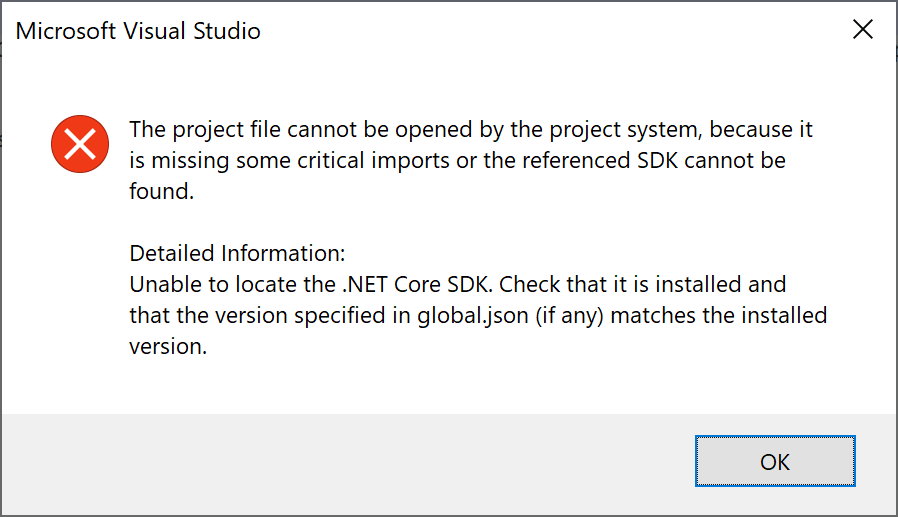Close the Microsoft Visual Studio dialog
The image size is (898, 517).
862,29
